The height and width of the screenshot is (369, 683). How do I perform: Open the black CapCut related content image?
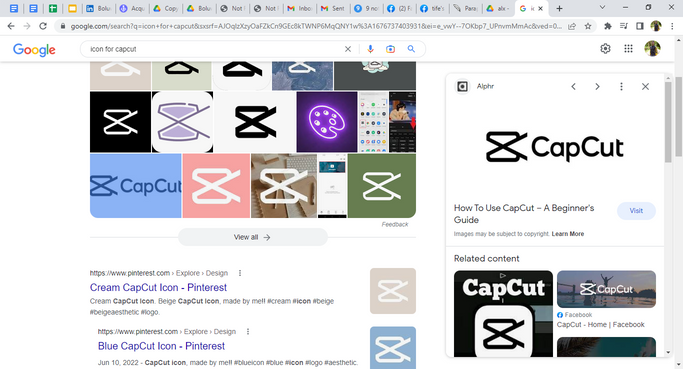click(503, 314)
